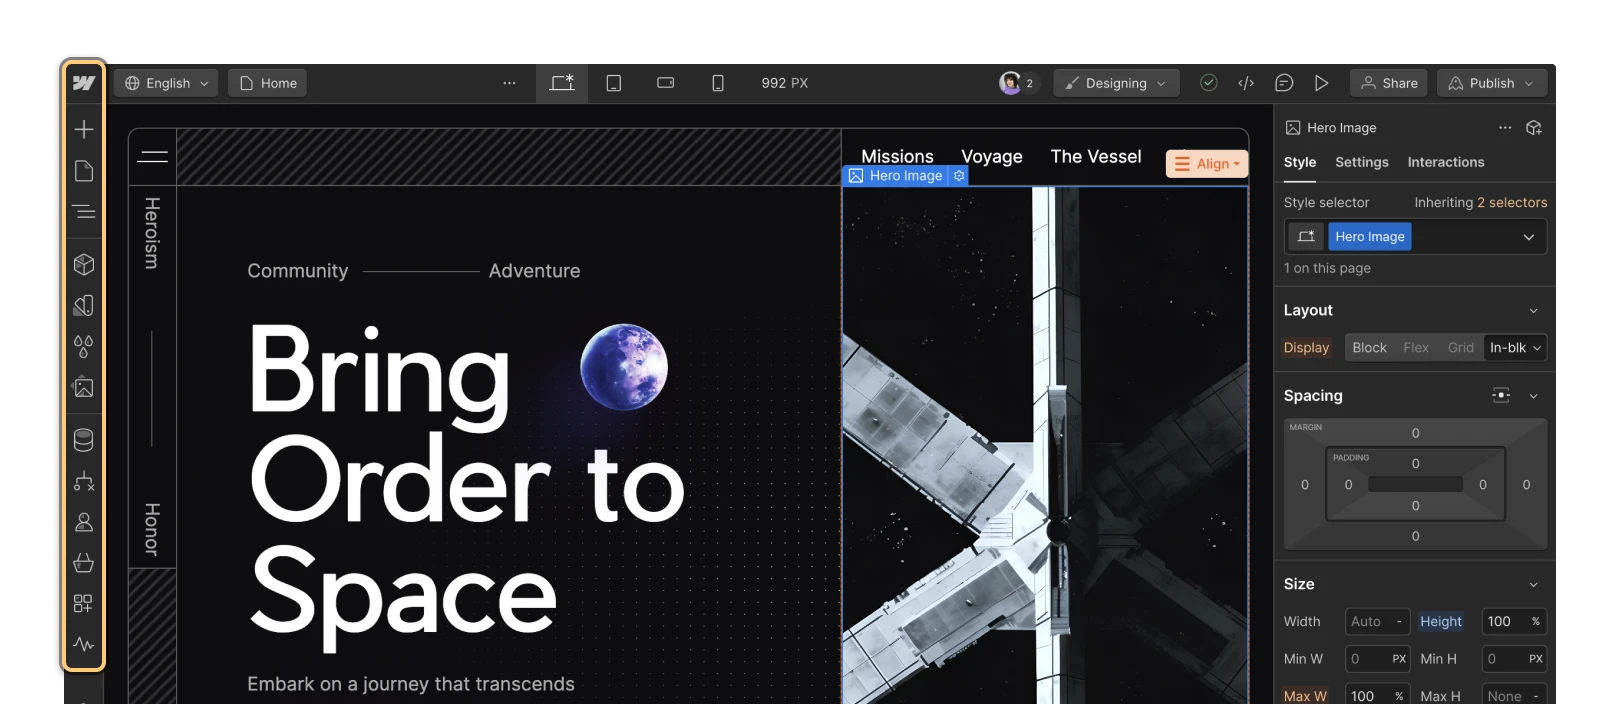Open the In-blk display dropdown
The width and height of the screenshot is (1620, 704).
pyautogui.click(x=1515, y=347)
